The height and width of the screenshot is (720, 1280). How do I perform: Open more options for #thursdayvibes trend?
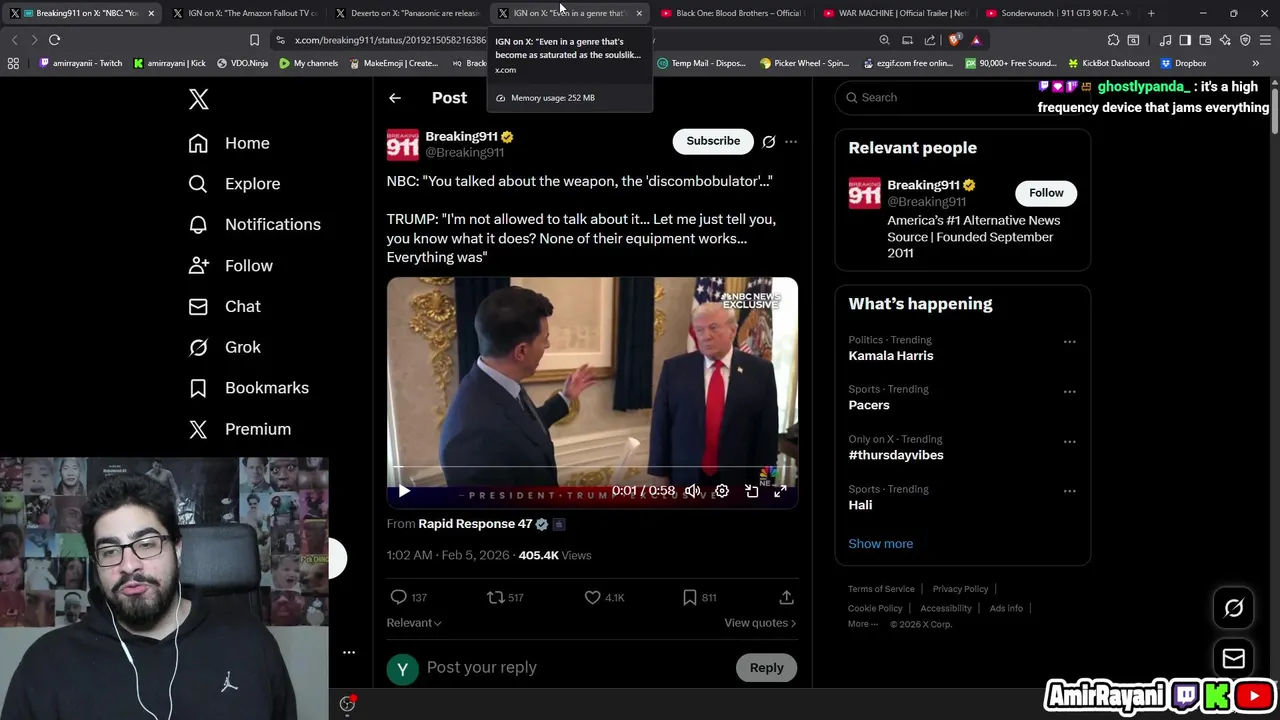[x=1069, y=442]
